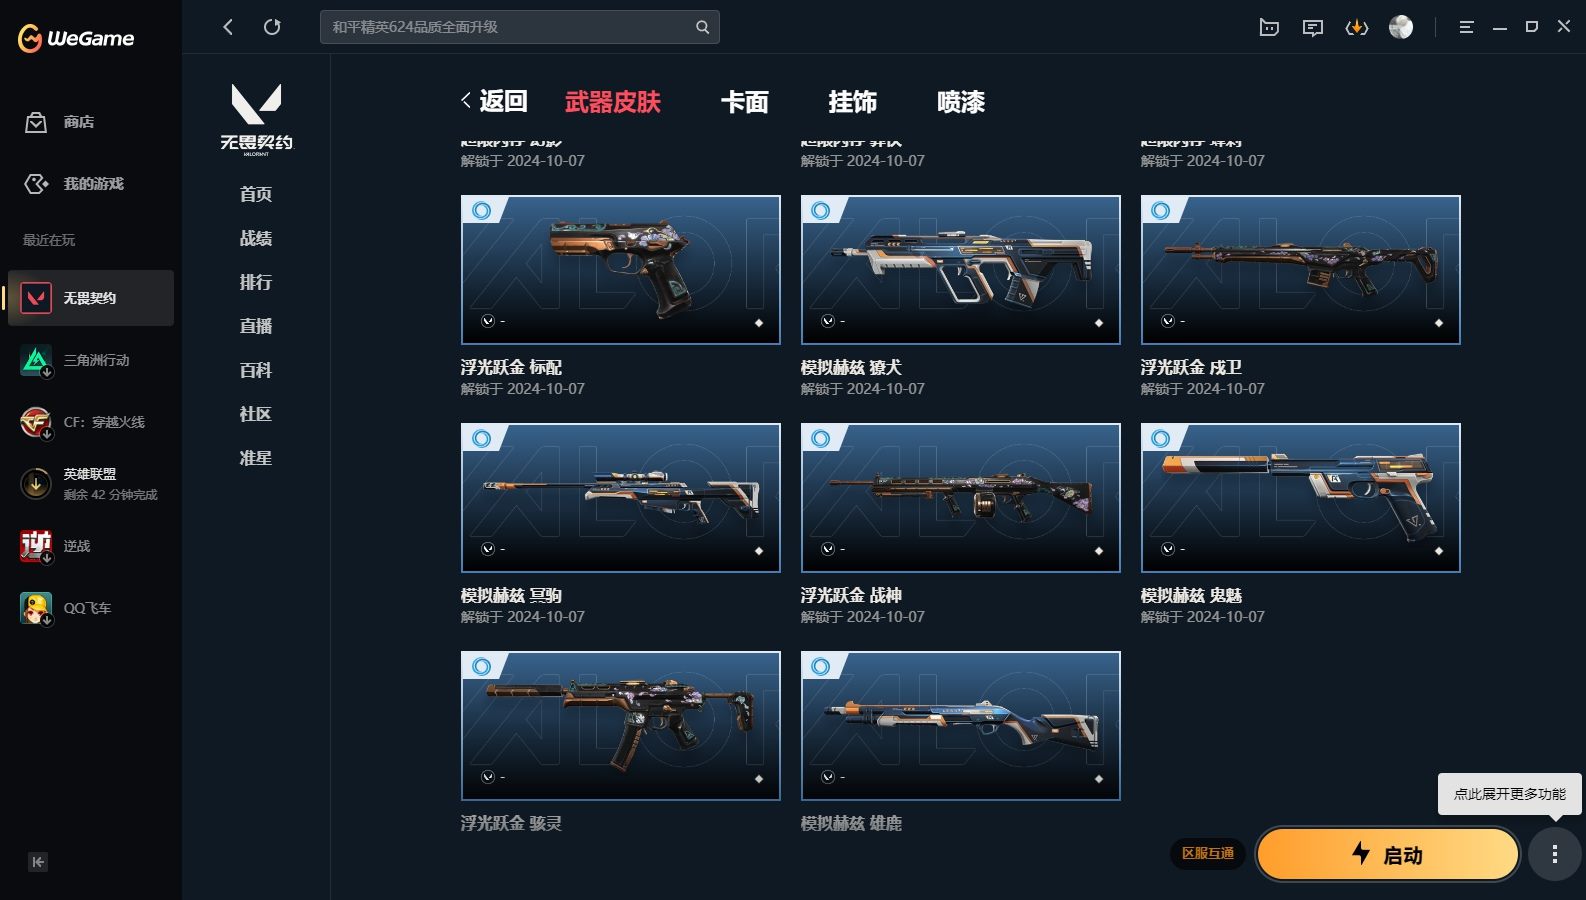Open the hamburger main menu
The width and height of the screenshot is (1586, 900).
1466,28
